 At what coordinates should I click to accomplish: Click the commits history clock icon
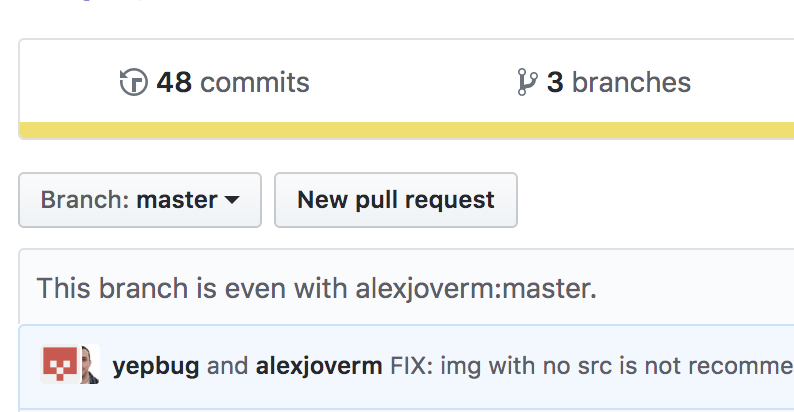coord(133,82)
